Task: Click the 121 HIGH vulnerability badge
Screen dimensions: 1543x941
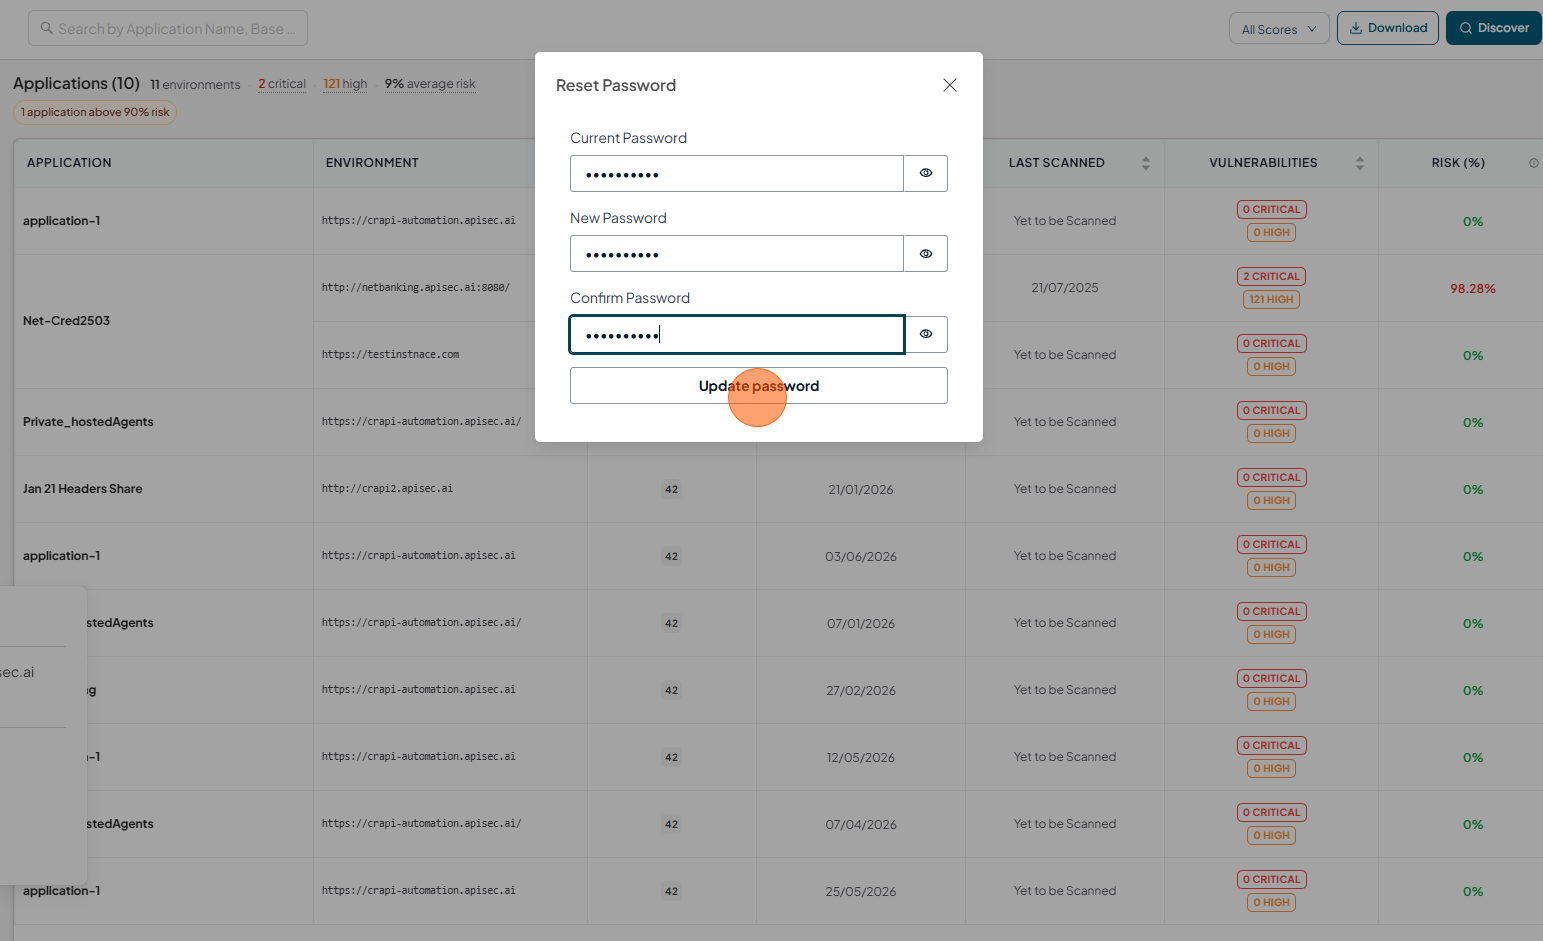Action: click(x=1272, y=299)
